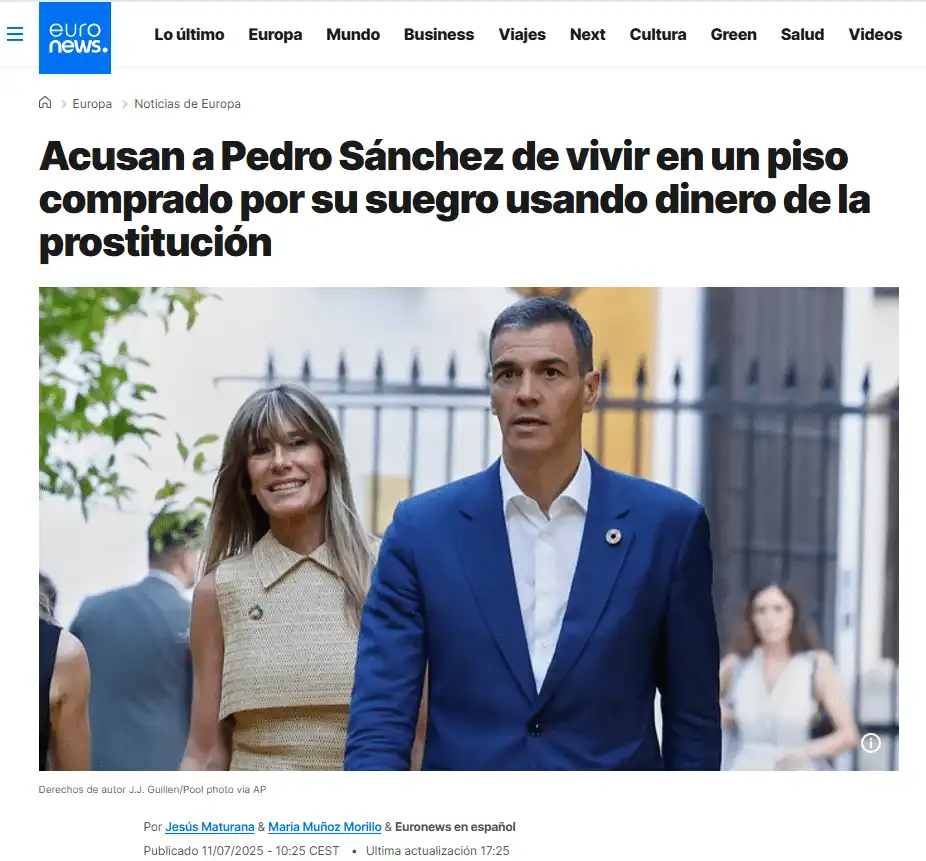Click Europa breadcrumb link
The height and width of the screenshot is (861, 926).
click(x=92, y=103)
